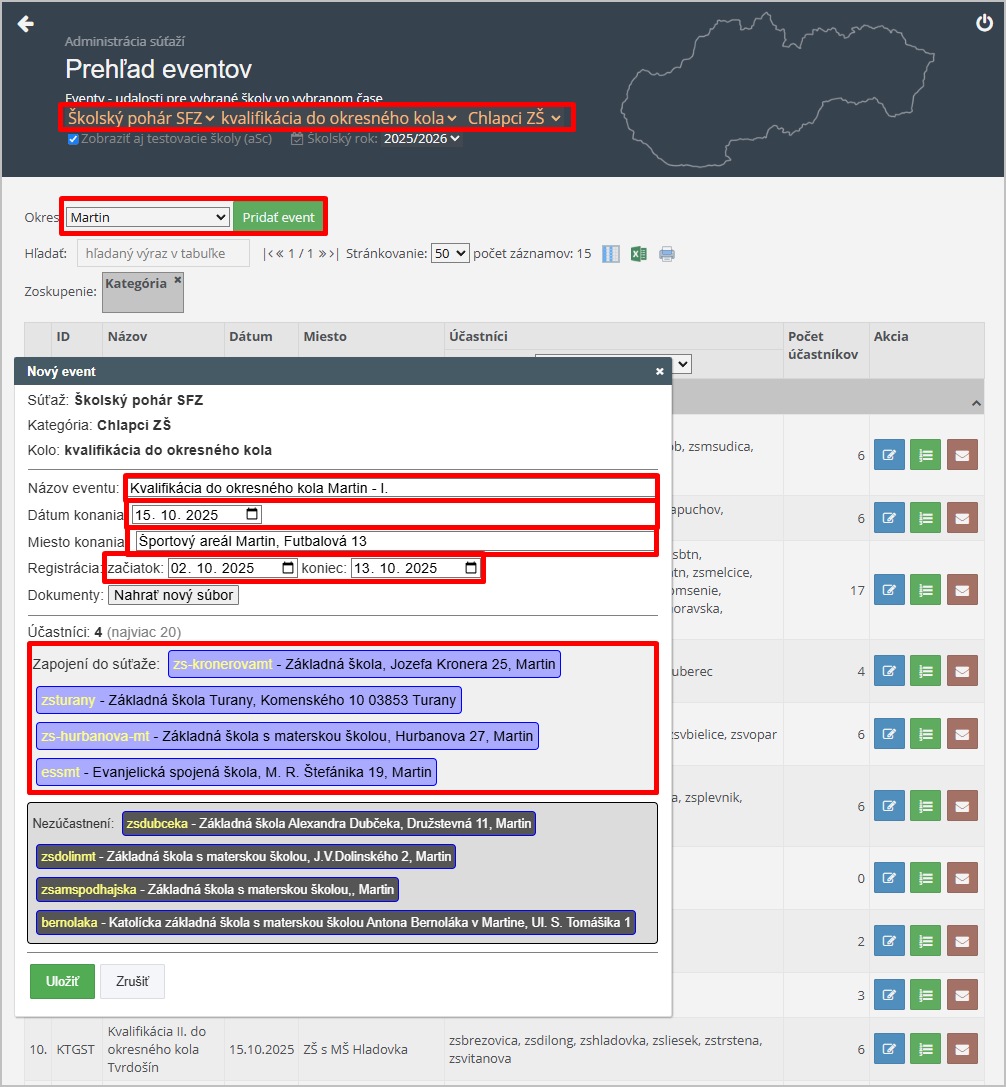
Task: Click the power logout icon
Action: click(x=984, y=24)
